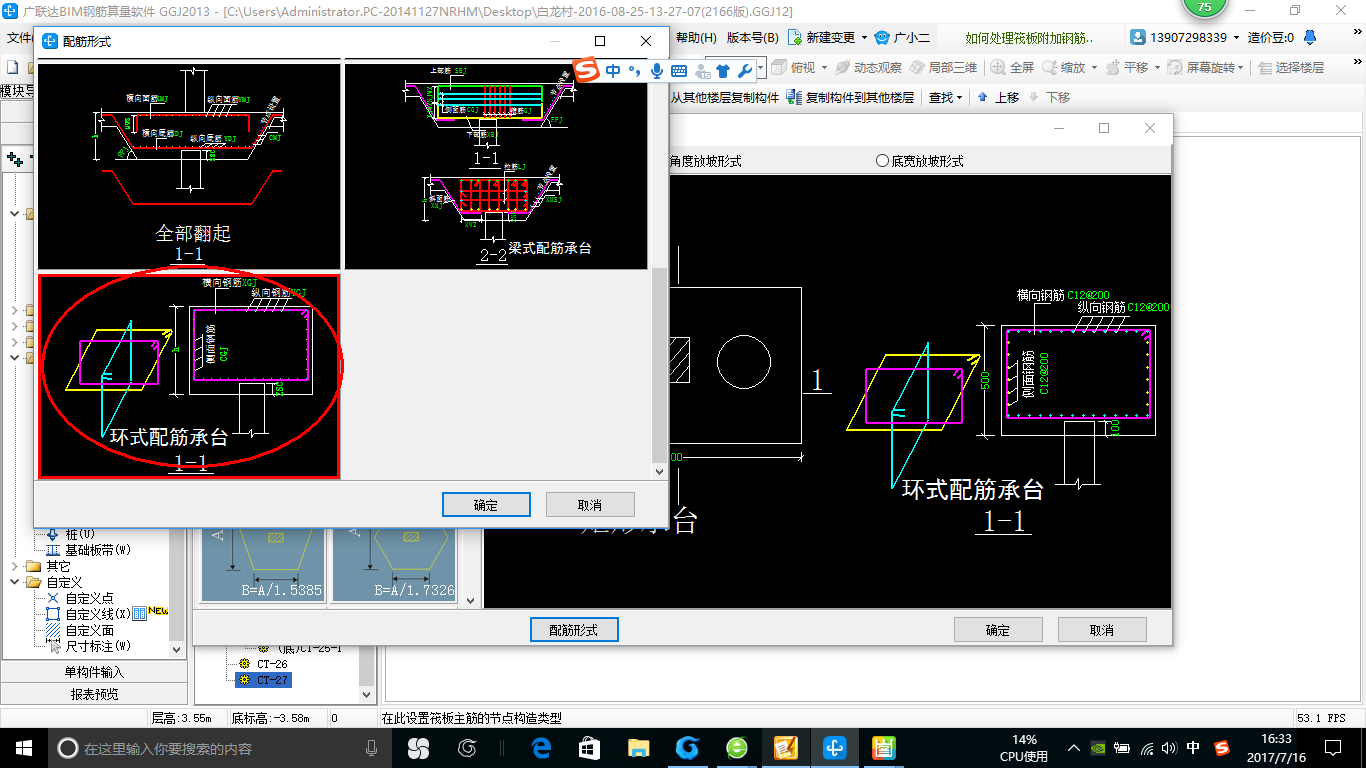Click 选择楼层 in toolbar

(x=1291, y=68)
